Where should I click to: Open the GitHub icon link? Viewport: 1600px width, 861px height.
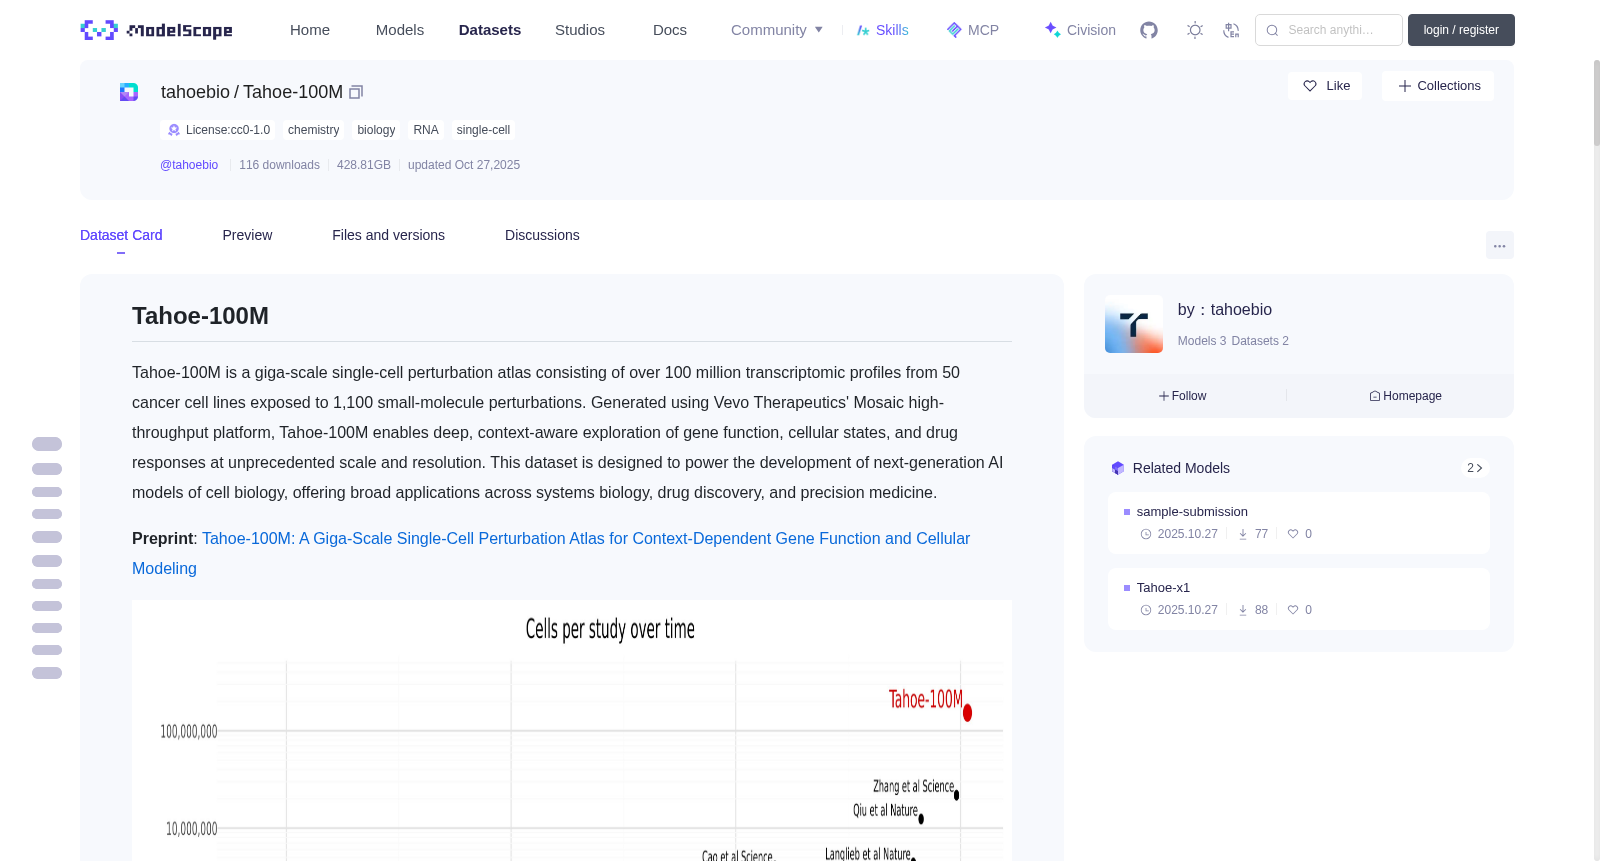click(1149, 30)
